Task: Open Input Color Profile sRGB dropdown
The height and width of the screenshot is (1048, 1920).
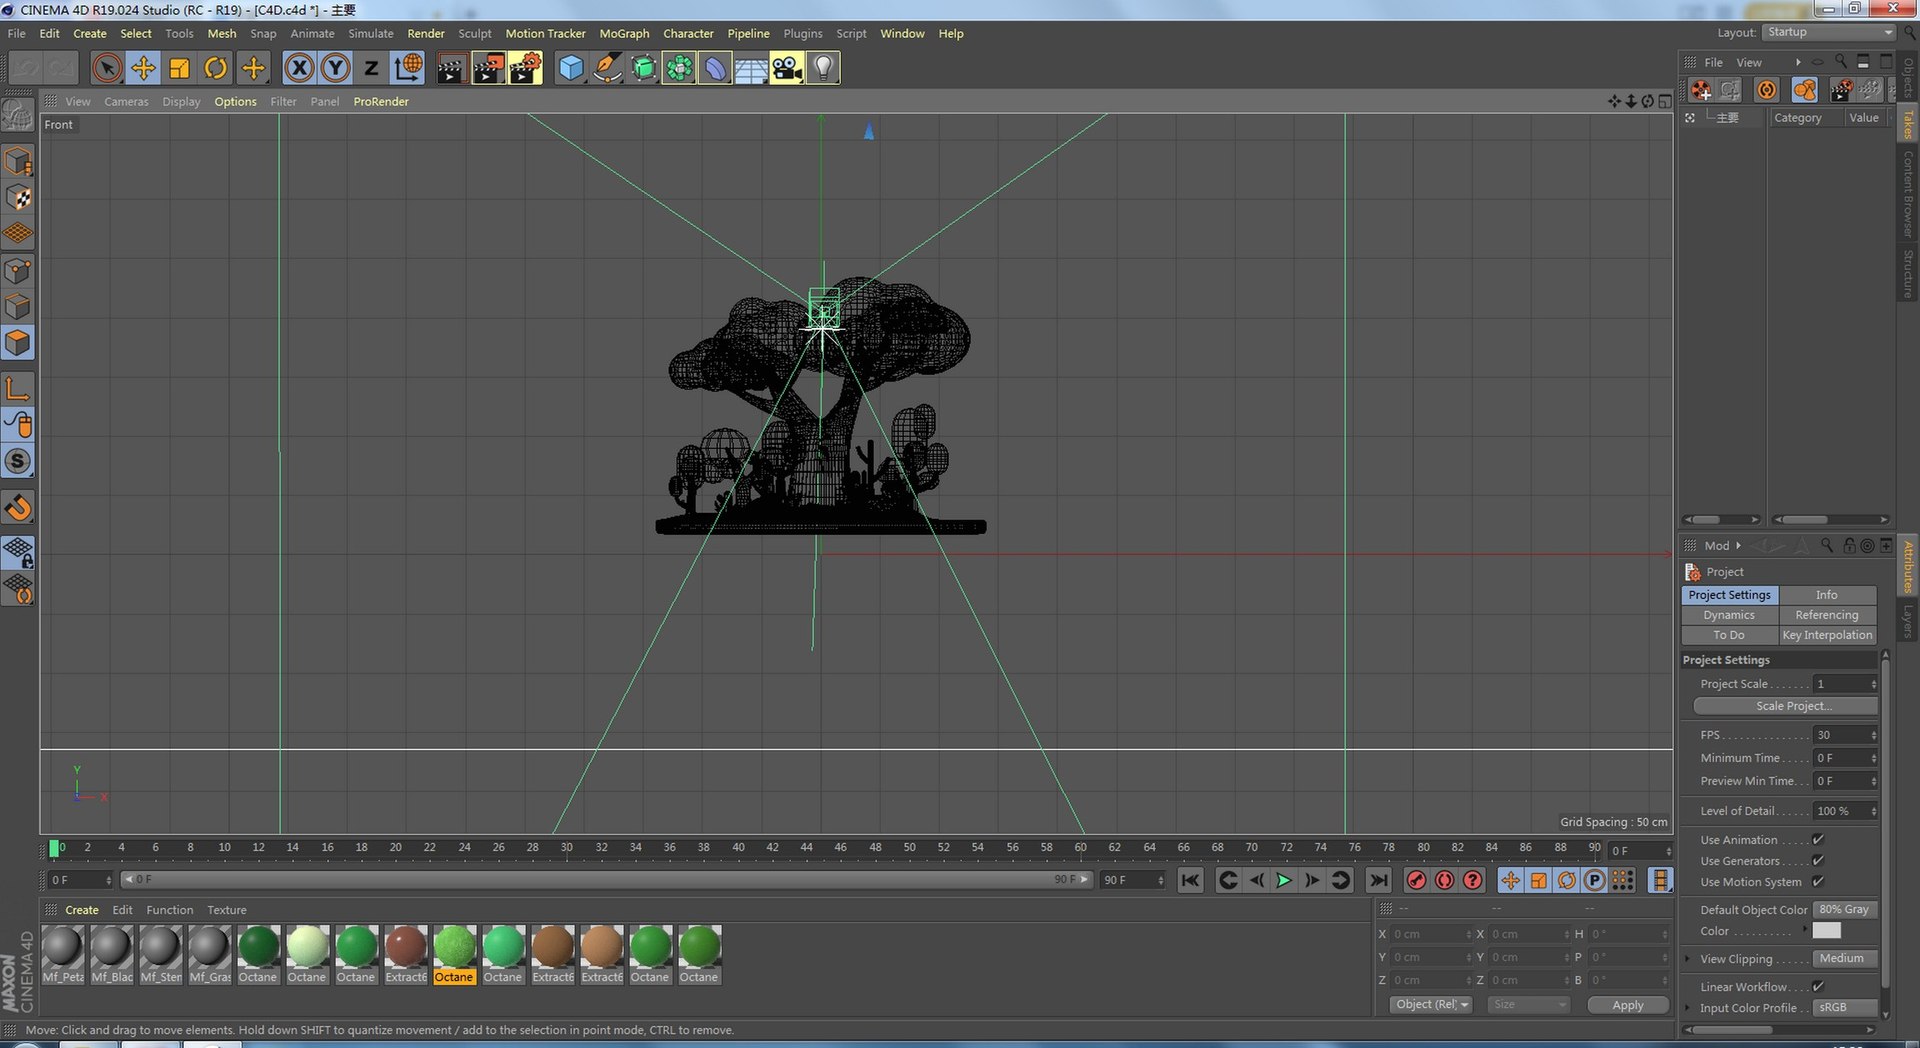Action: pyautogui.click(x=1845, y=1008)
